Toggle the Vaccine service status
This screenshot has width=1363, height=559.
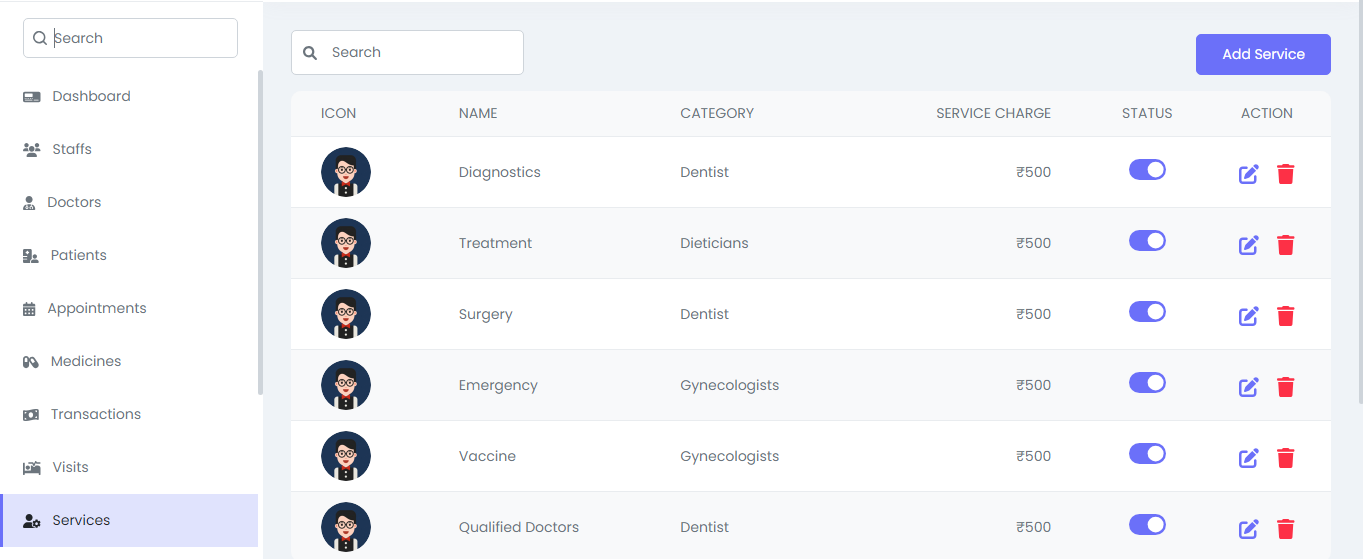[x=1147, y=454]
